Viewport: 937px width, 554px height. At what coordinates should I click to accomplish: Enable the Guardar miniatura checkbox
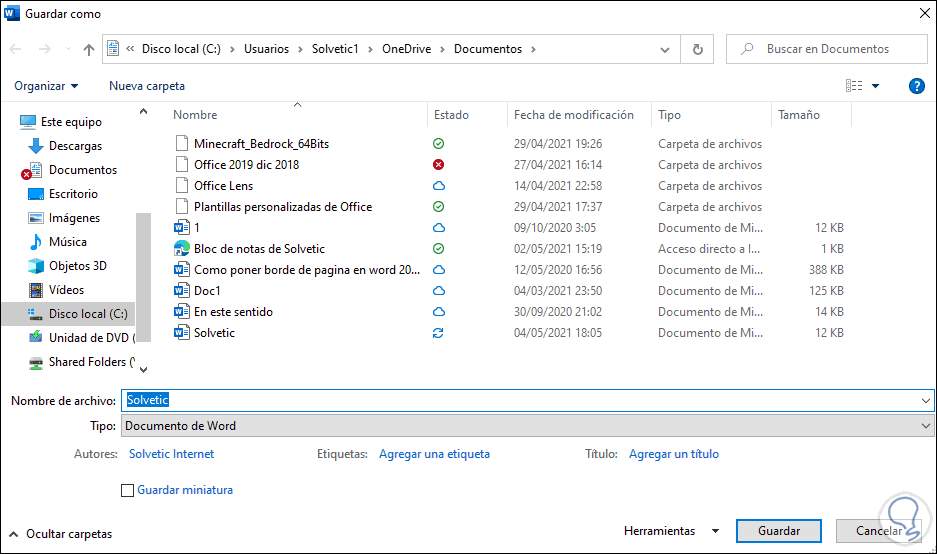pos(127,491)
